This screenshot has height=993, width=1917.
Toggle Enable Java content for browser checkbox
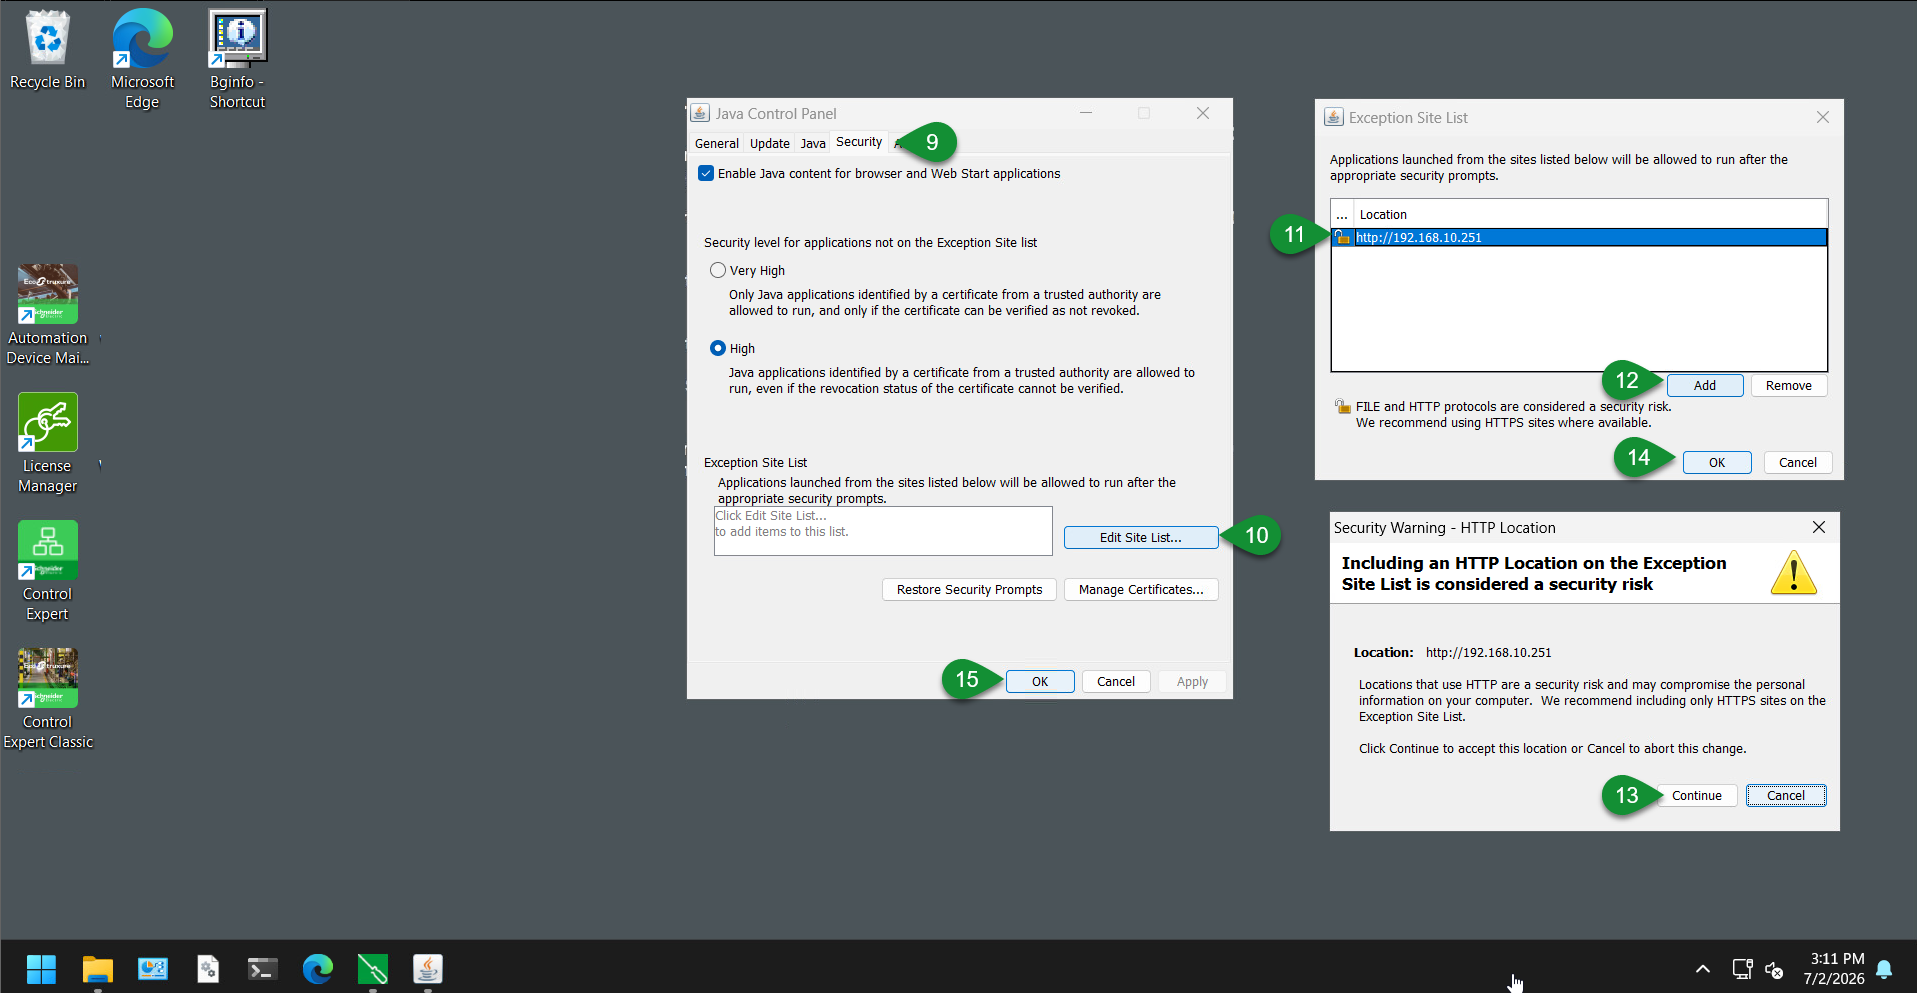pyautogui.click(x=706, y=173)
